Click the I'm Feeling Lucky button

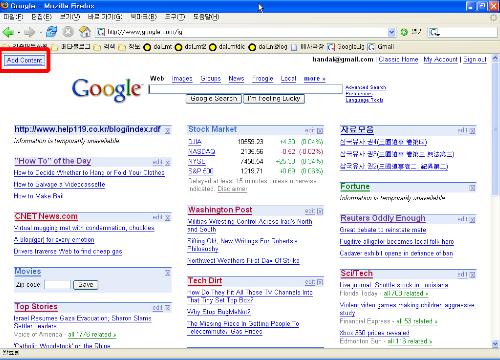(x=274, y=99)
